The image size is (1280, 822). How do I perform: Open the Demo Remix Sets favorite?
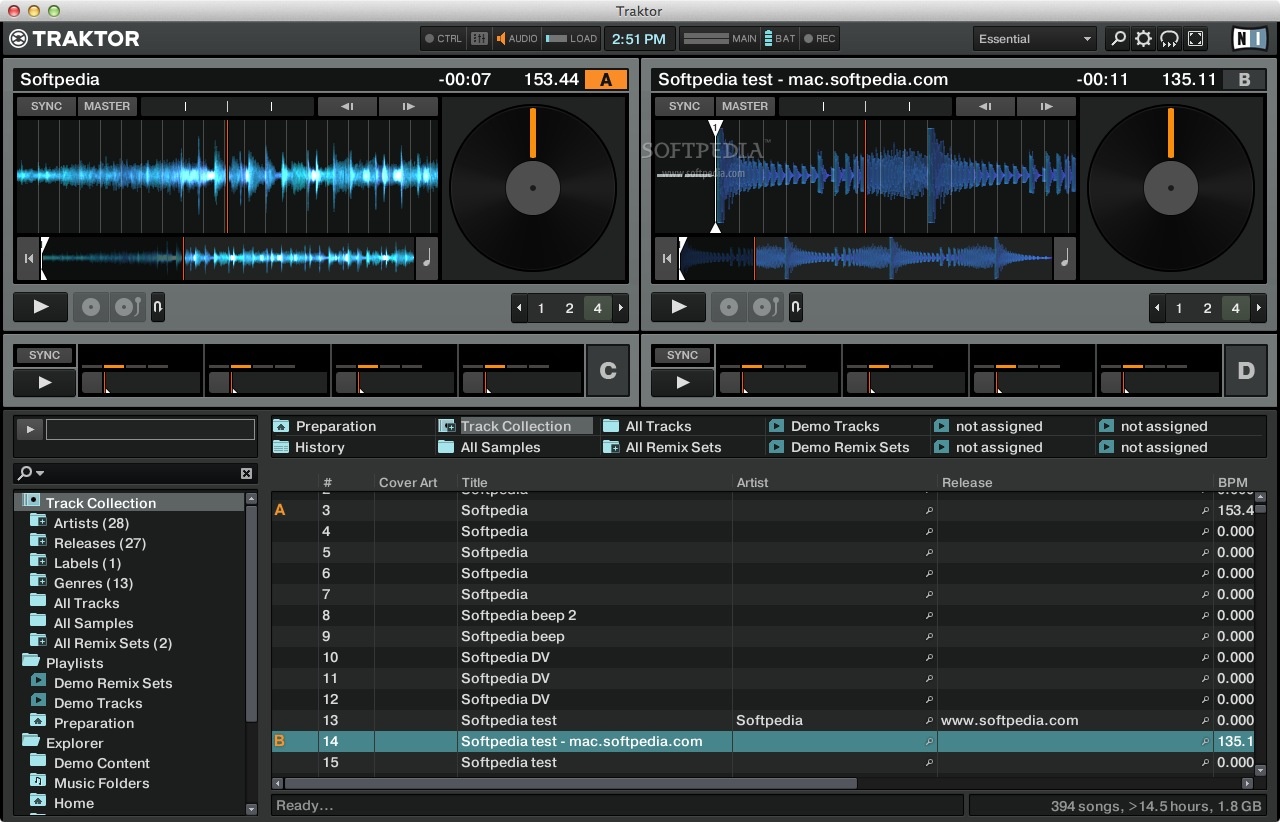coord(849,447)
